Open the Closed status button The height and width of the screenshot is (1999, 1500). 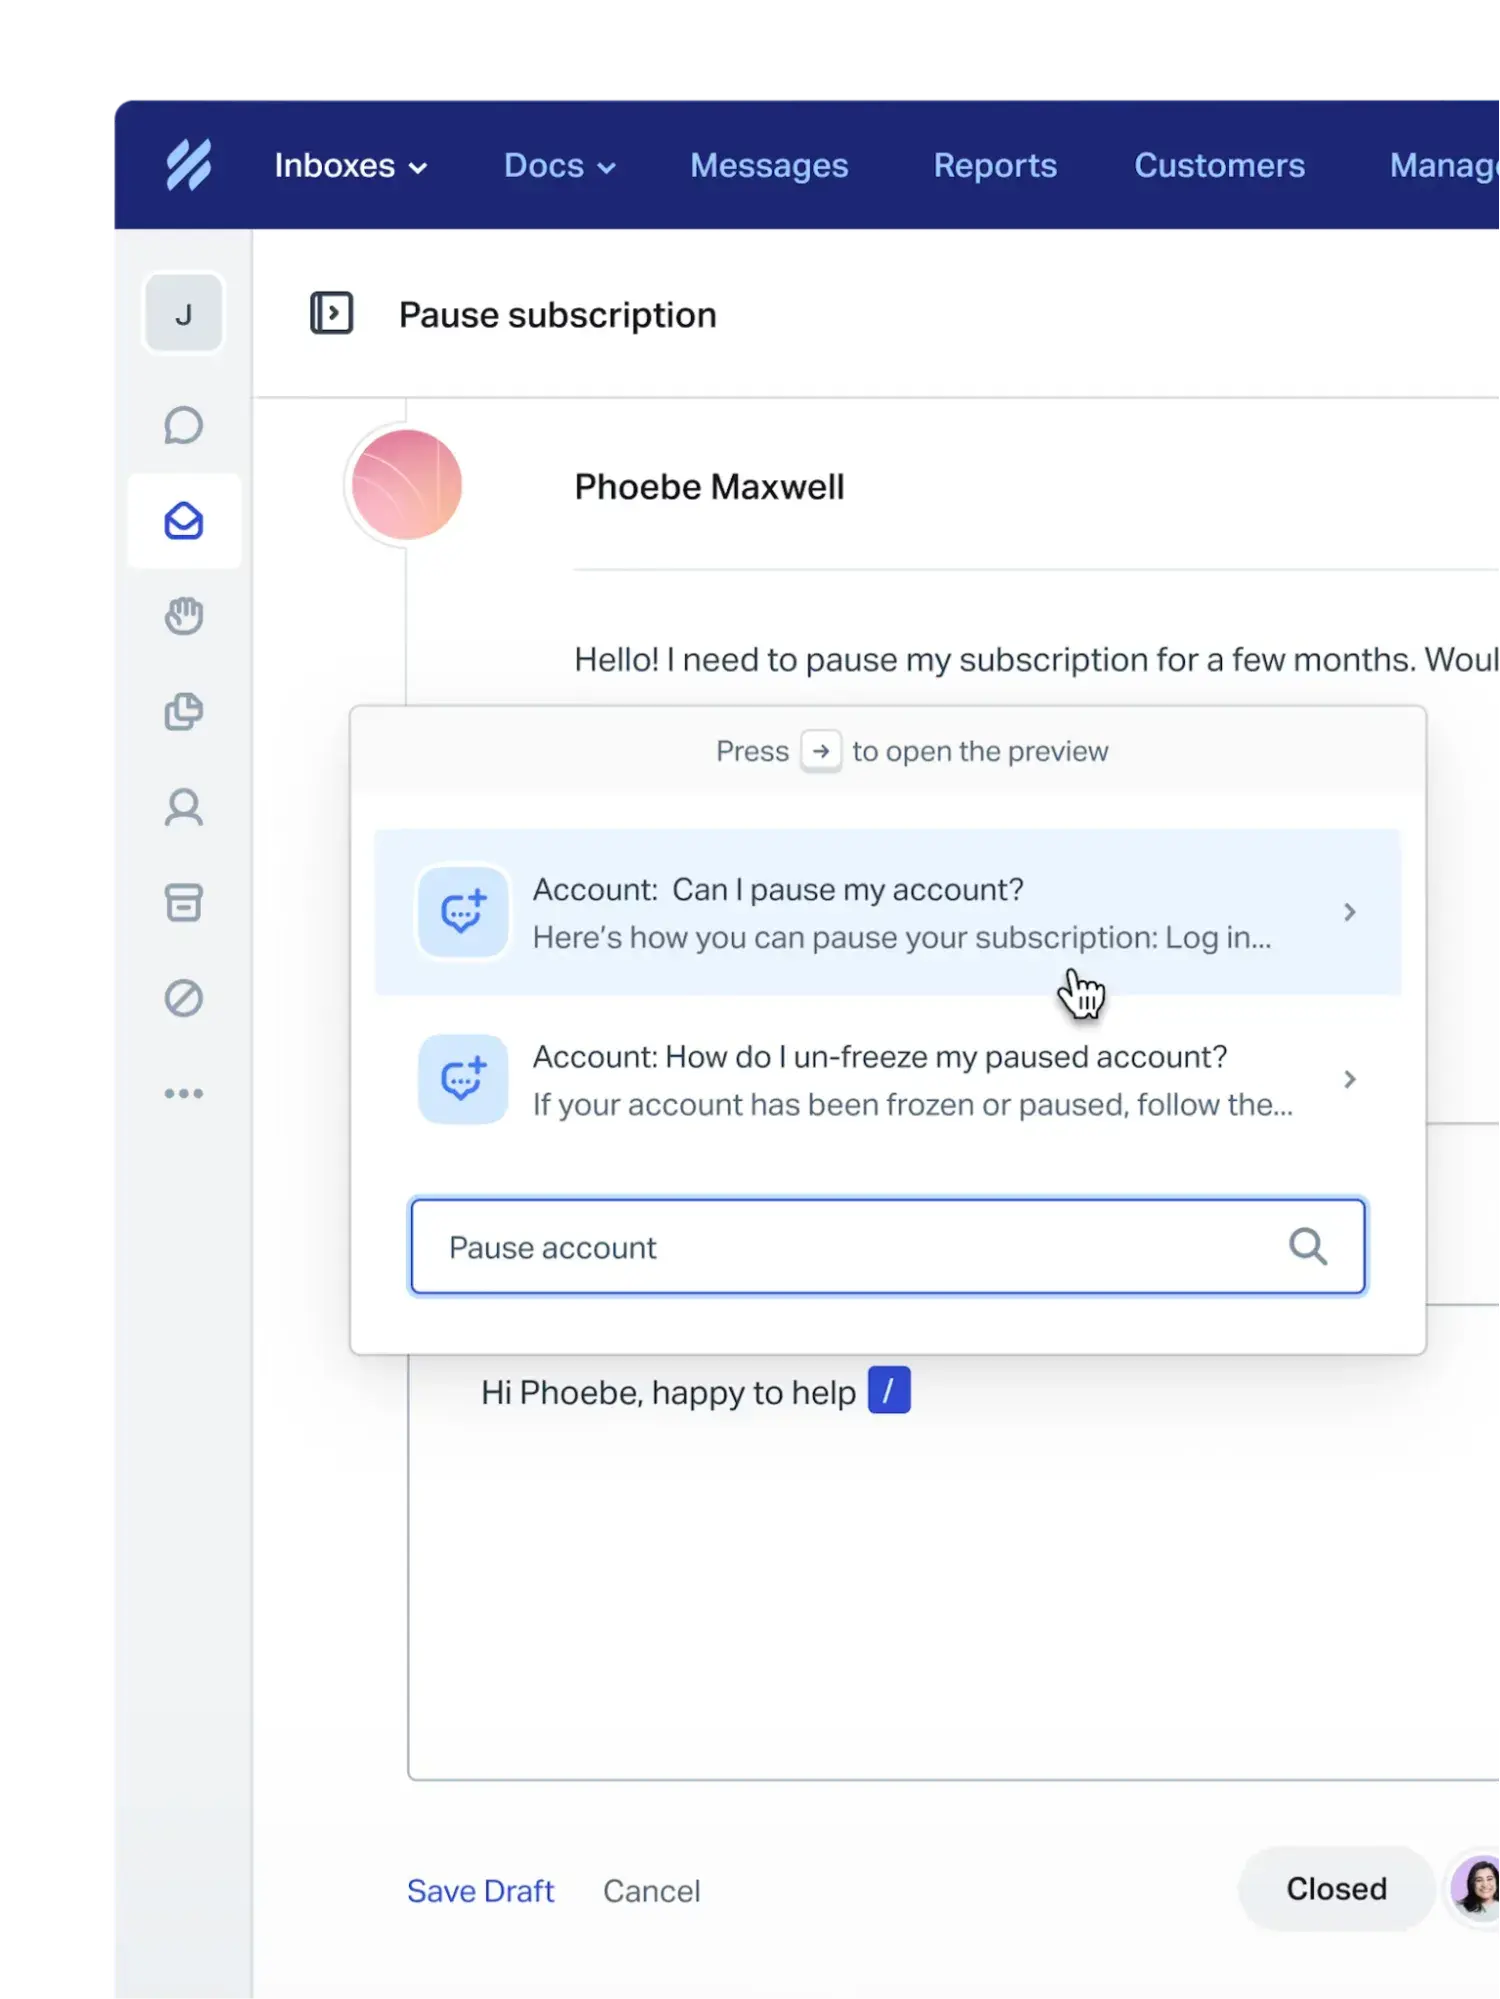click(x=1336, y=1888)
